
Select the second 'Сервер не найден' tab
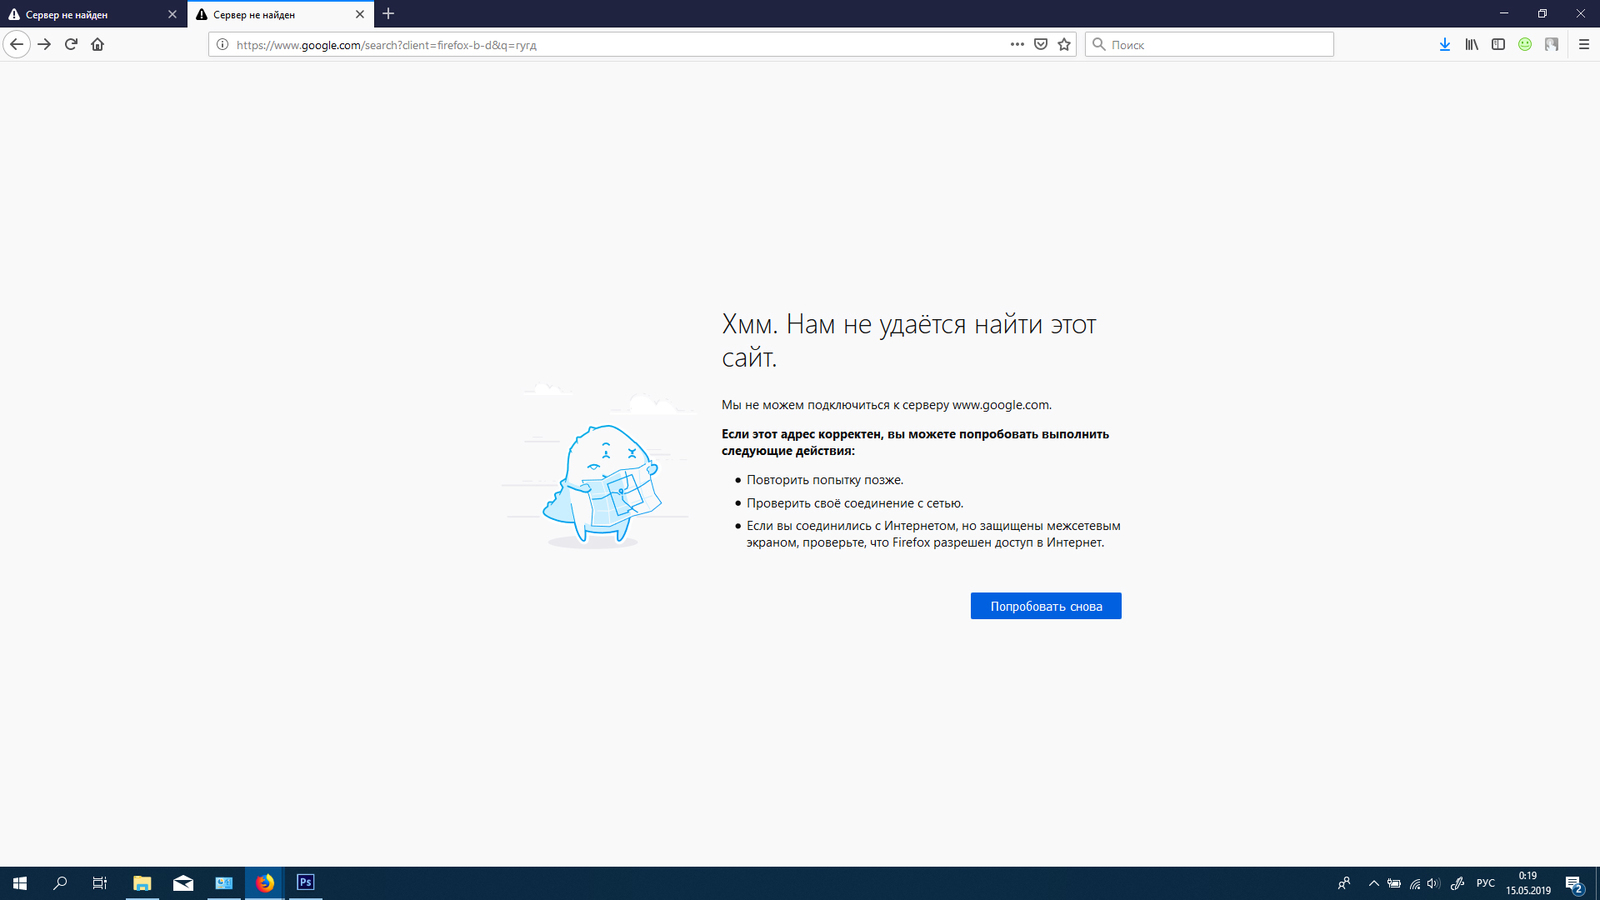click(280, 14)
